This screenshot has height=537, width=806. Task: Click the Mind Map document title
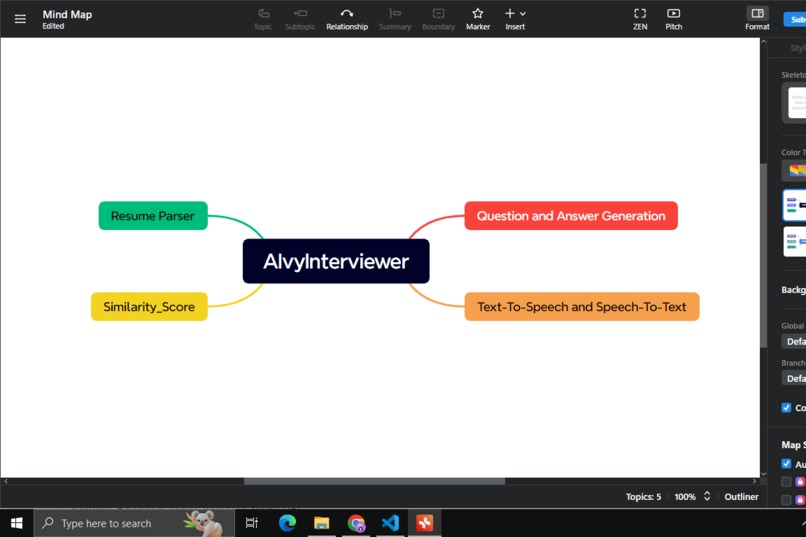pos(67,14)
